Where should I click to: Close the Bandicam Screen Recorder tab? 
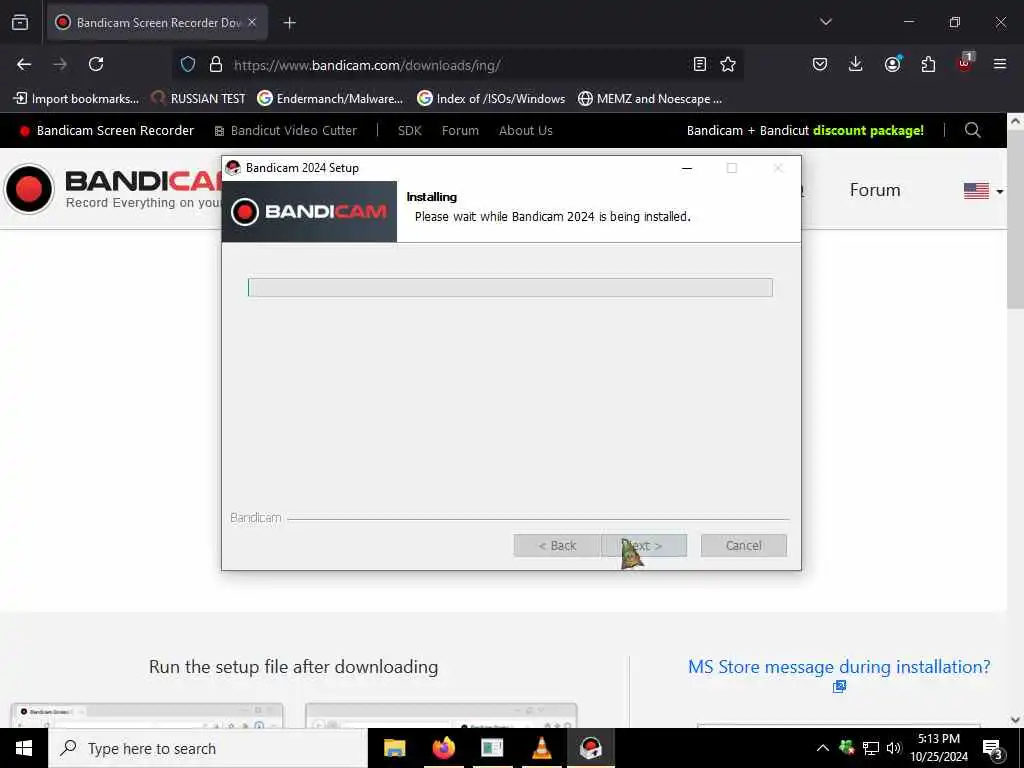click(x=252, y=22)
